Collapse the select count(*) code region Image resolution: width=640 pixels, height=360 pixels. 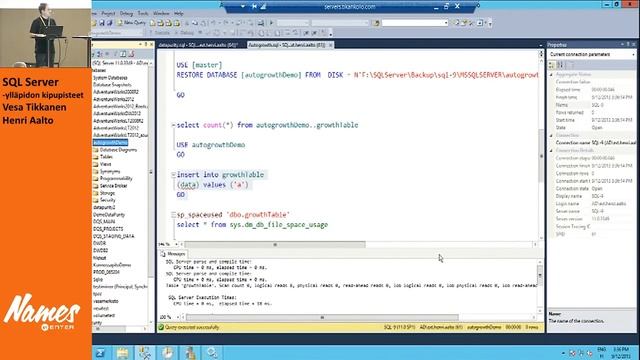[x=173, y=125]
